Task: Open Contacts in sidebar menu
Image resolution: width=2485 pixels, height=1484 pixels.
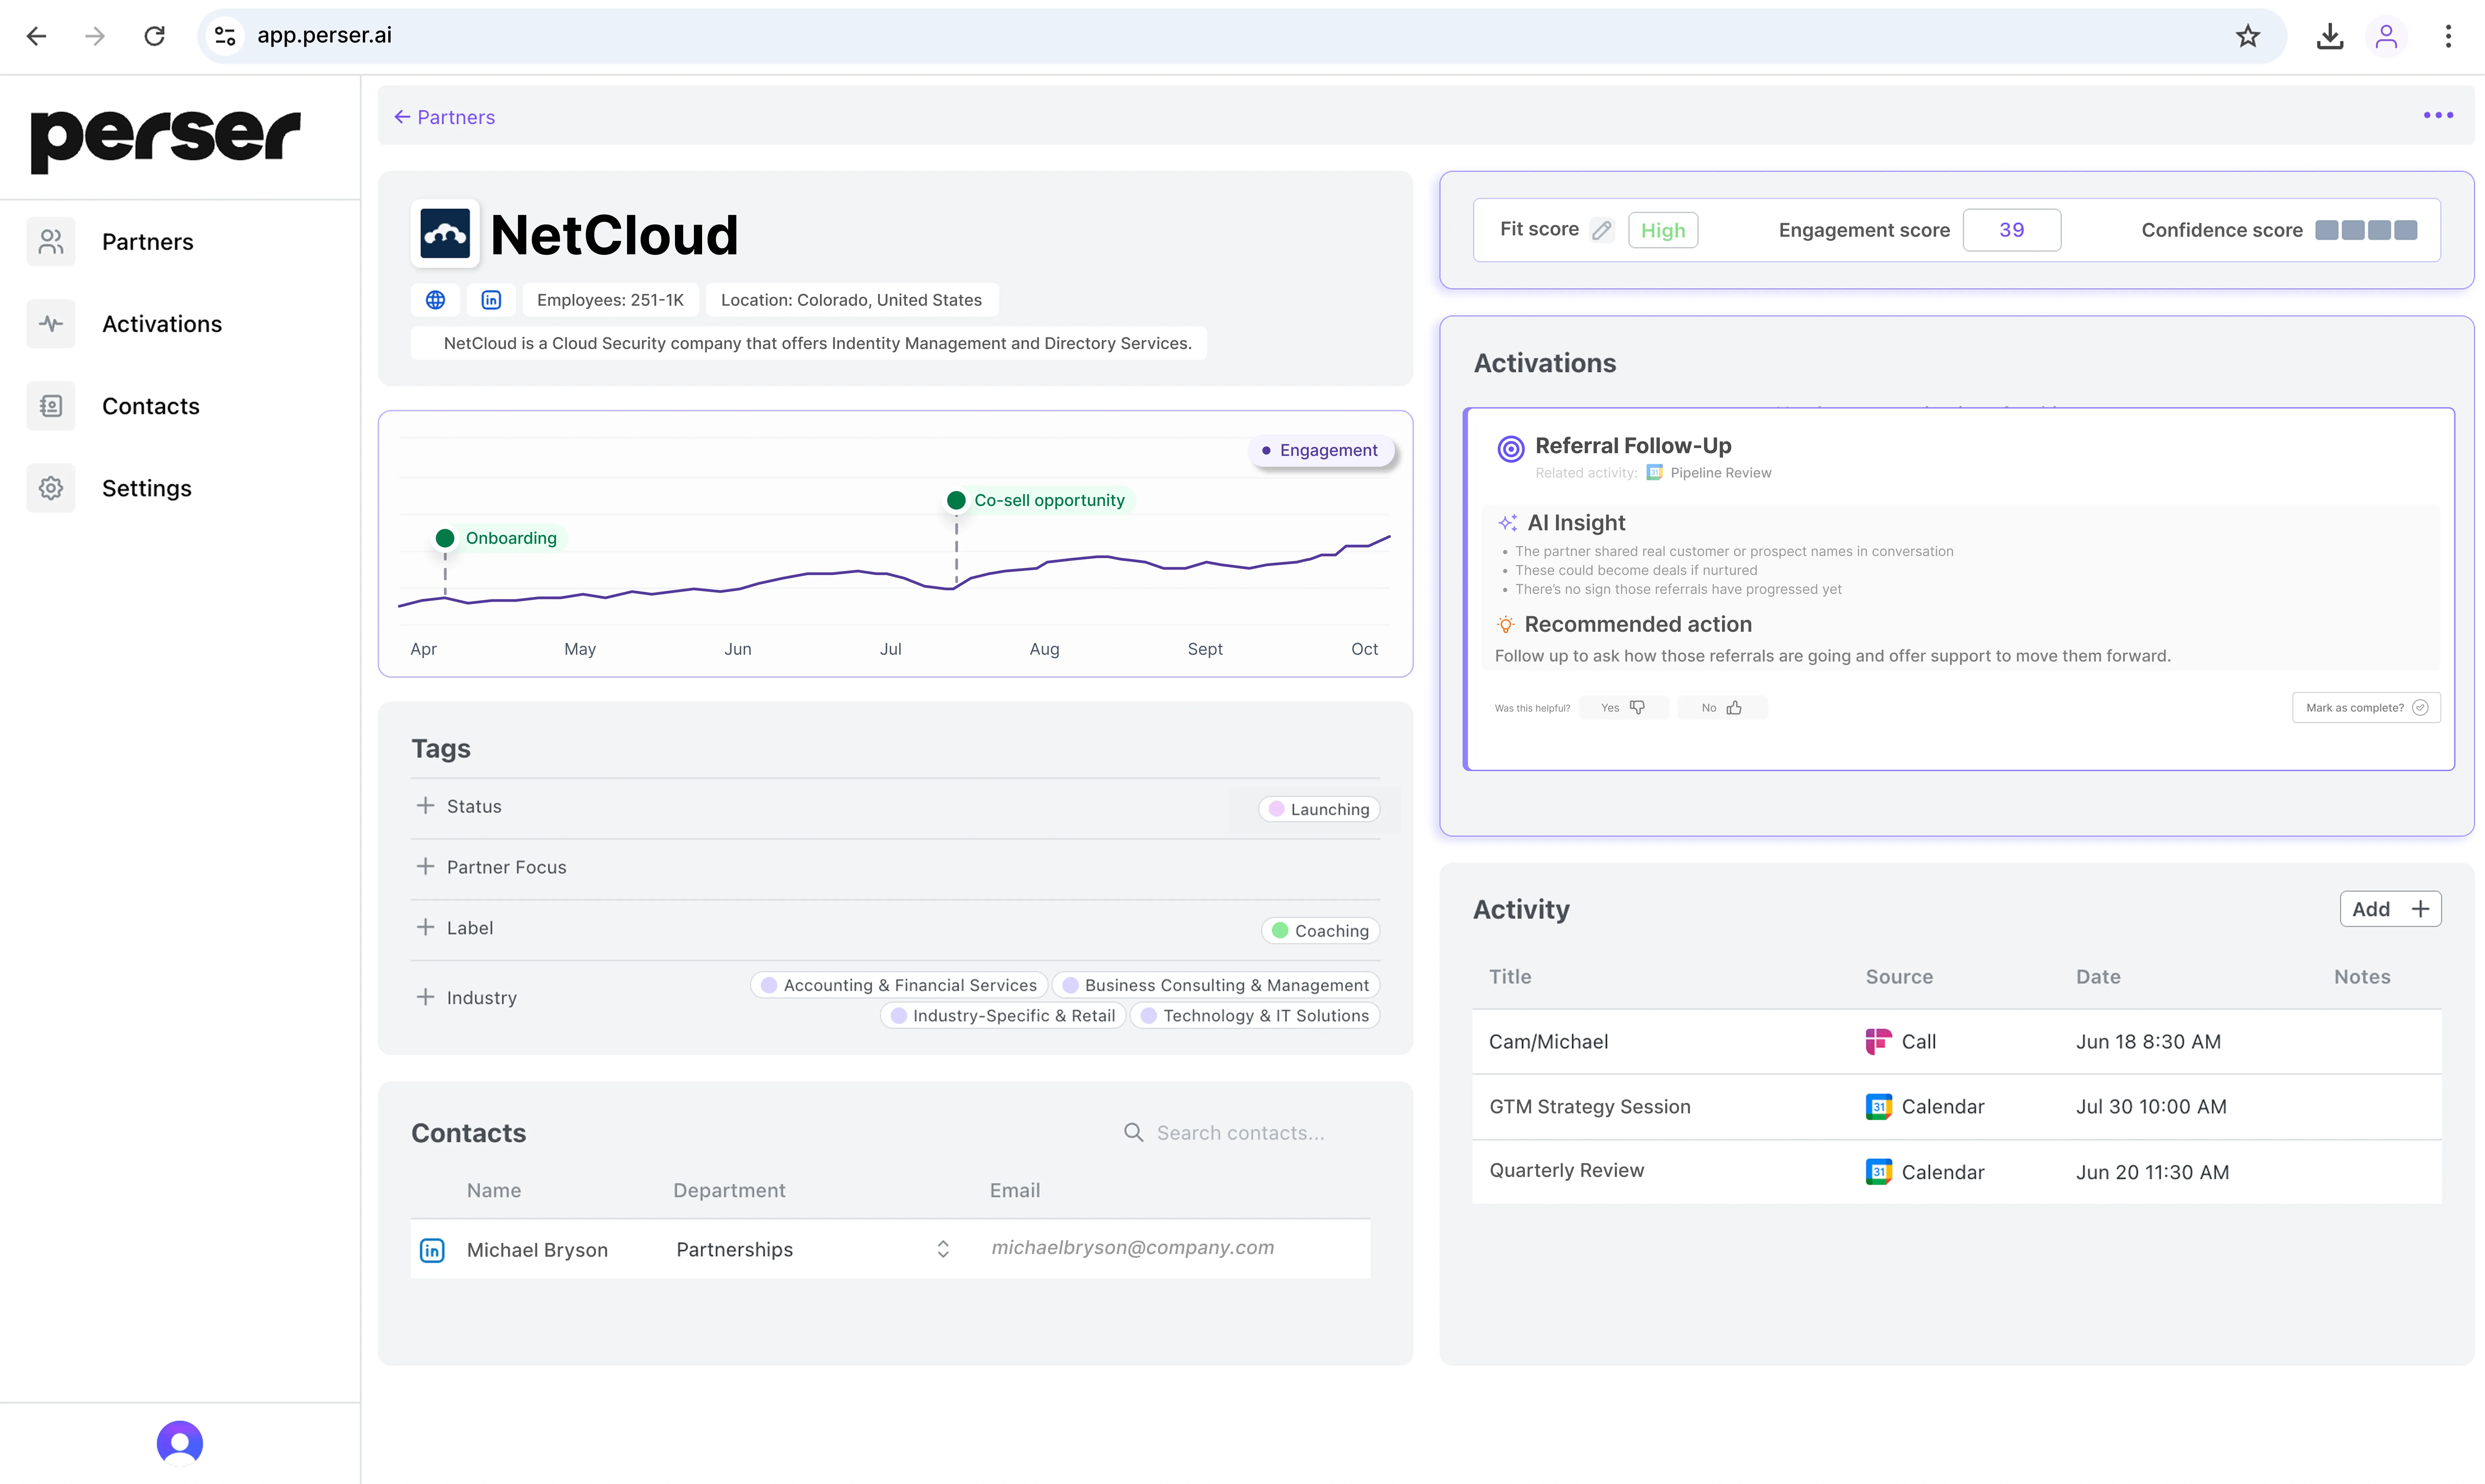Action: click(151, 406)
